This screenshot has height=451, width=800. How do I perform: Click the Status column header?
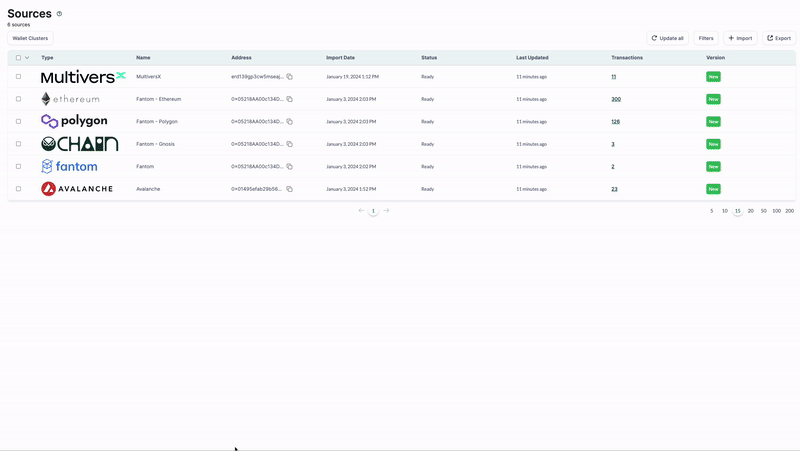tap(429, 58)
